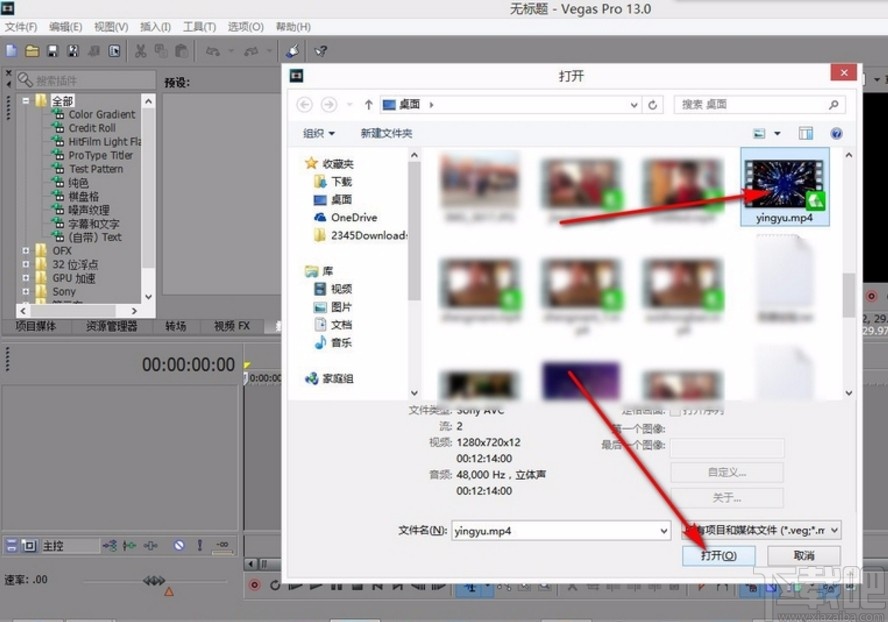Click 新建文件夹 in the dialog toolbar
Image resolution: width=888 pixels, height=622 pixels.
tap(386, 134)
